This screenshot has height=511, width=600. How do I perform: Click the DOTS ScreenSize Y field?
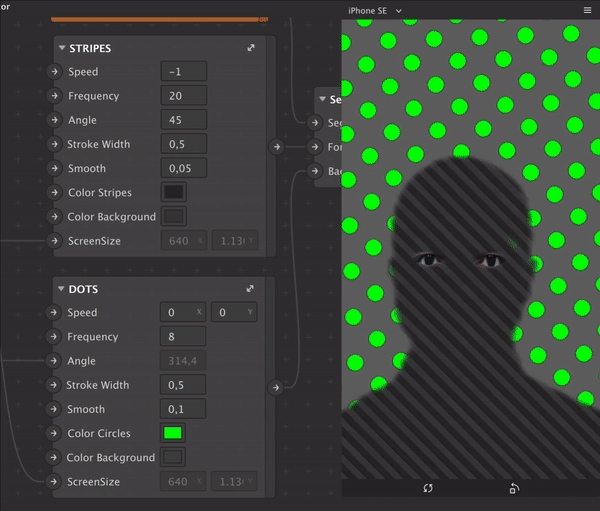tap(234, 482)
